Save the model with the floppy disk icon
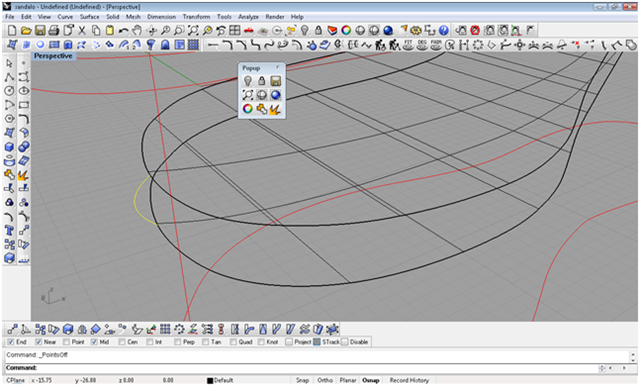 (40, 31)
